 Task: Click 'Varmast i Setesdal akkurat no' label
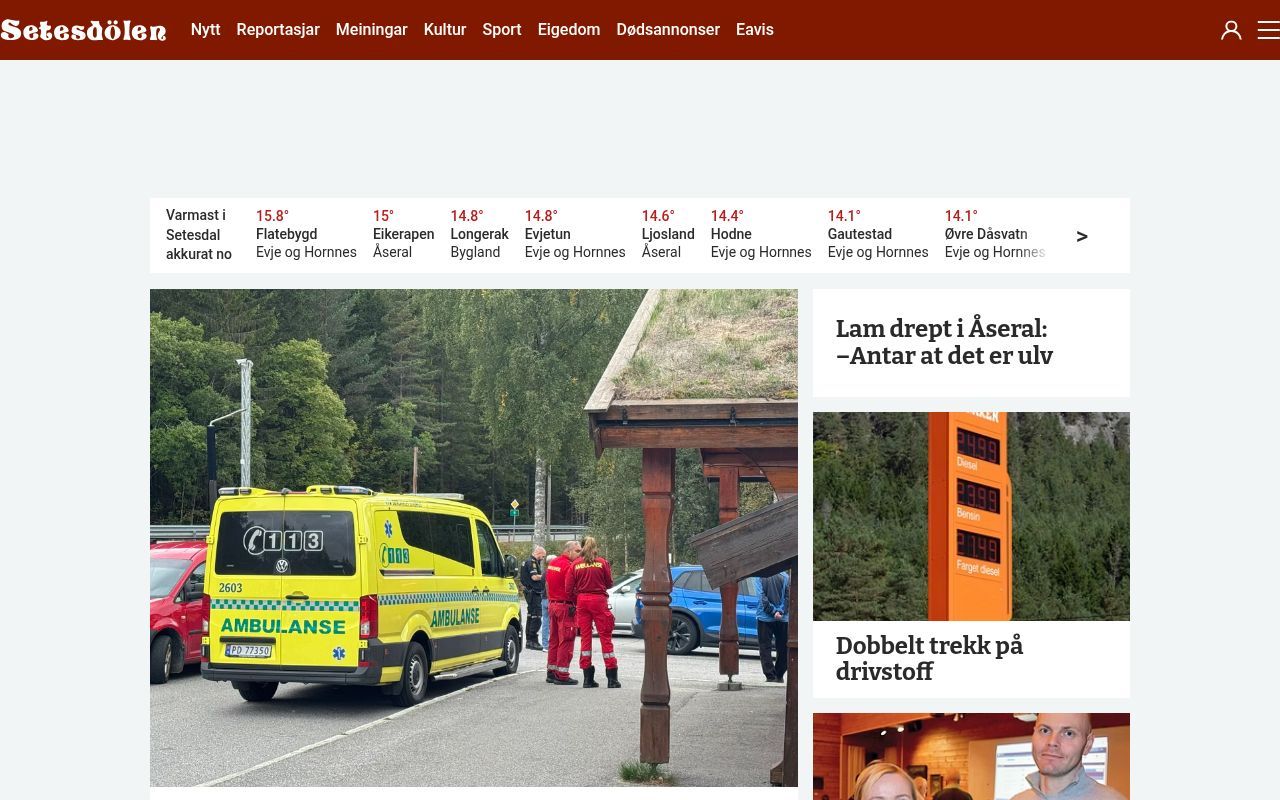tap(199, 235)
